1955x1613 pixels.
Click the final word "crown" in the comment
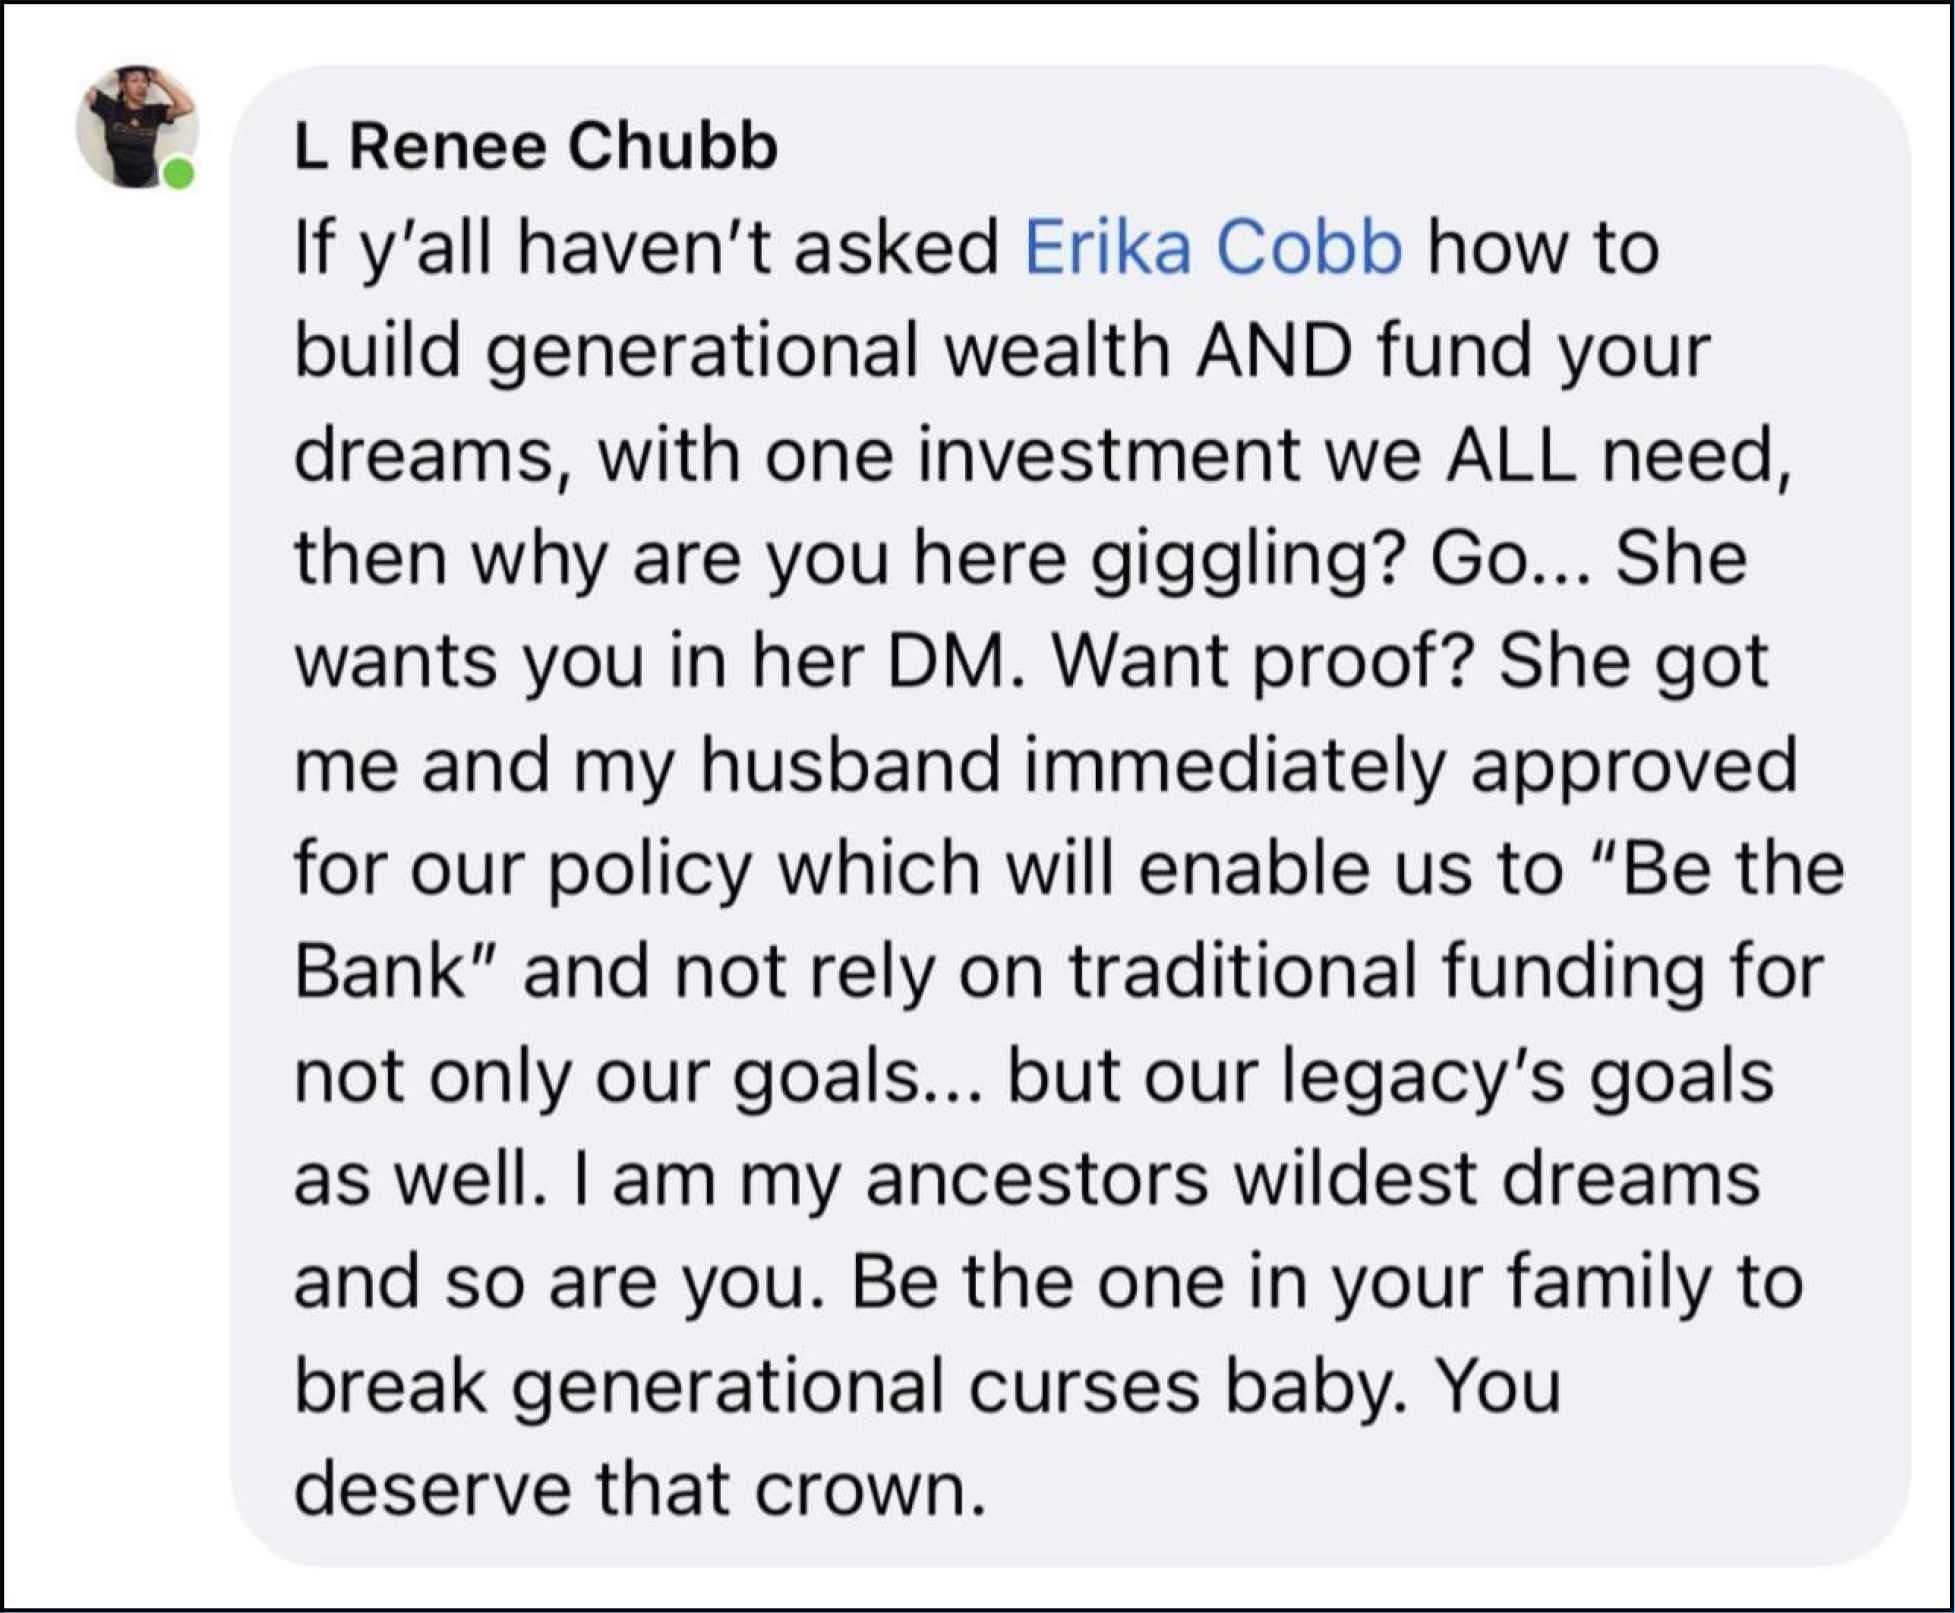860,1489
